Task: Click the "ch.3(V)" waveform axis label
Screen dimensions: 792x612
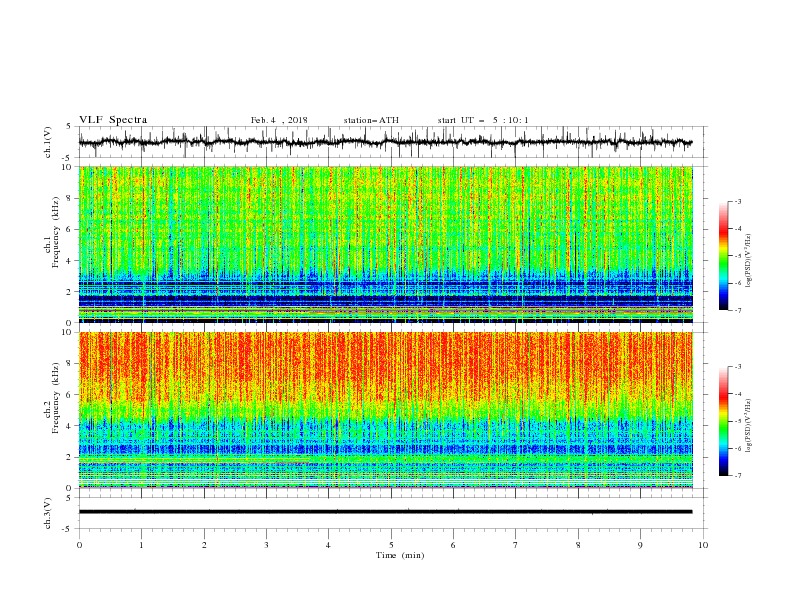Action: coord(48,513)
